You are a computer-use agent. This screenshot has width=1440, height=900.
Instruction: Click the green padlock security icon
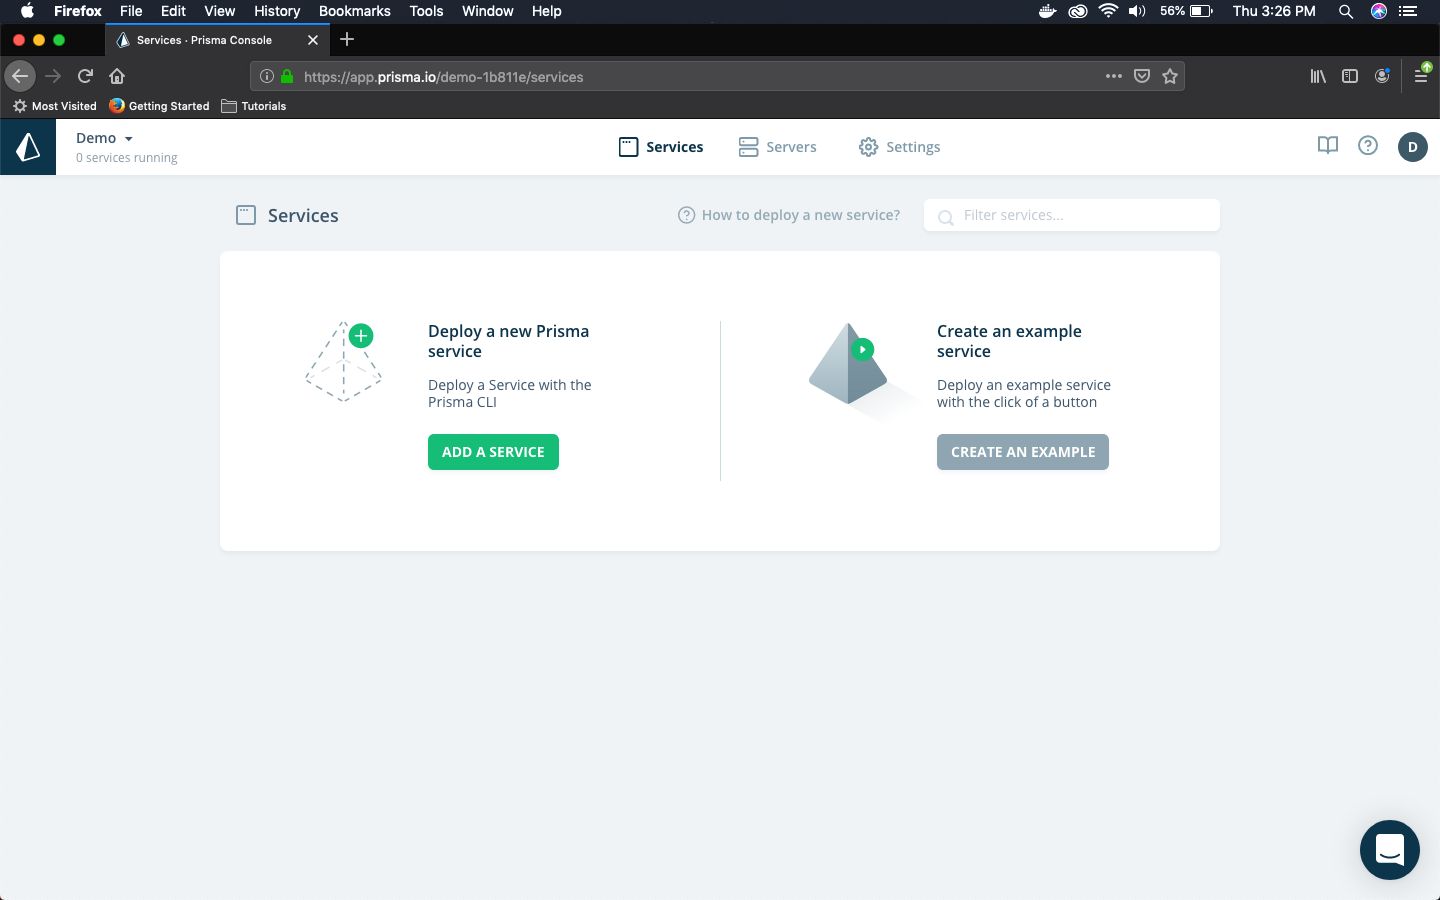287,76
